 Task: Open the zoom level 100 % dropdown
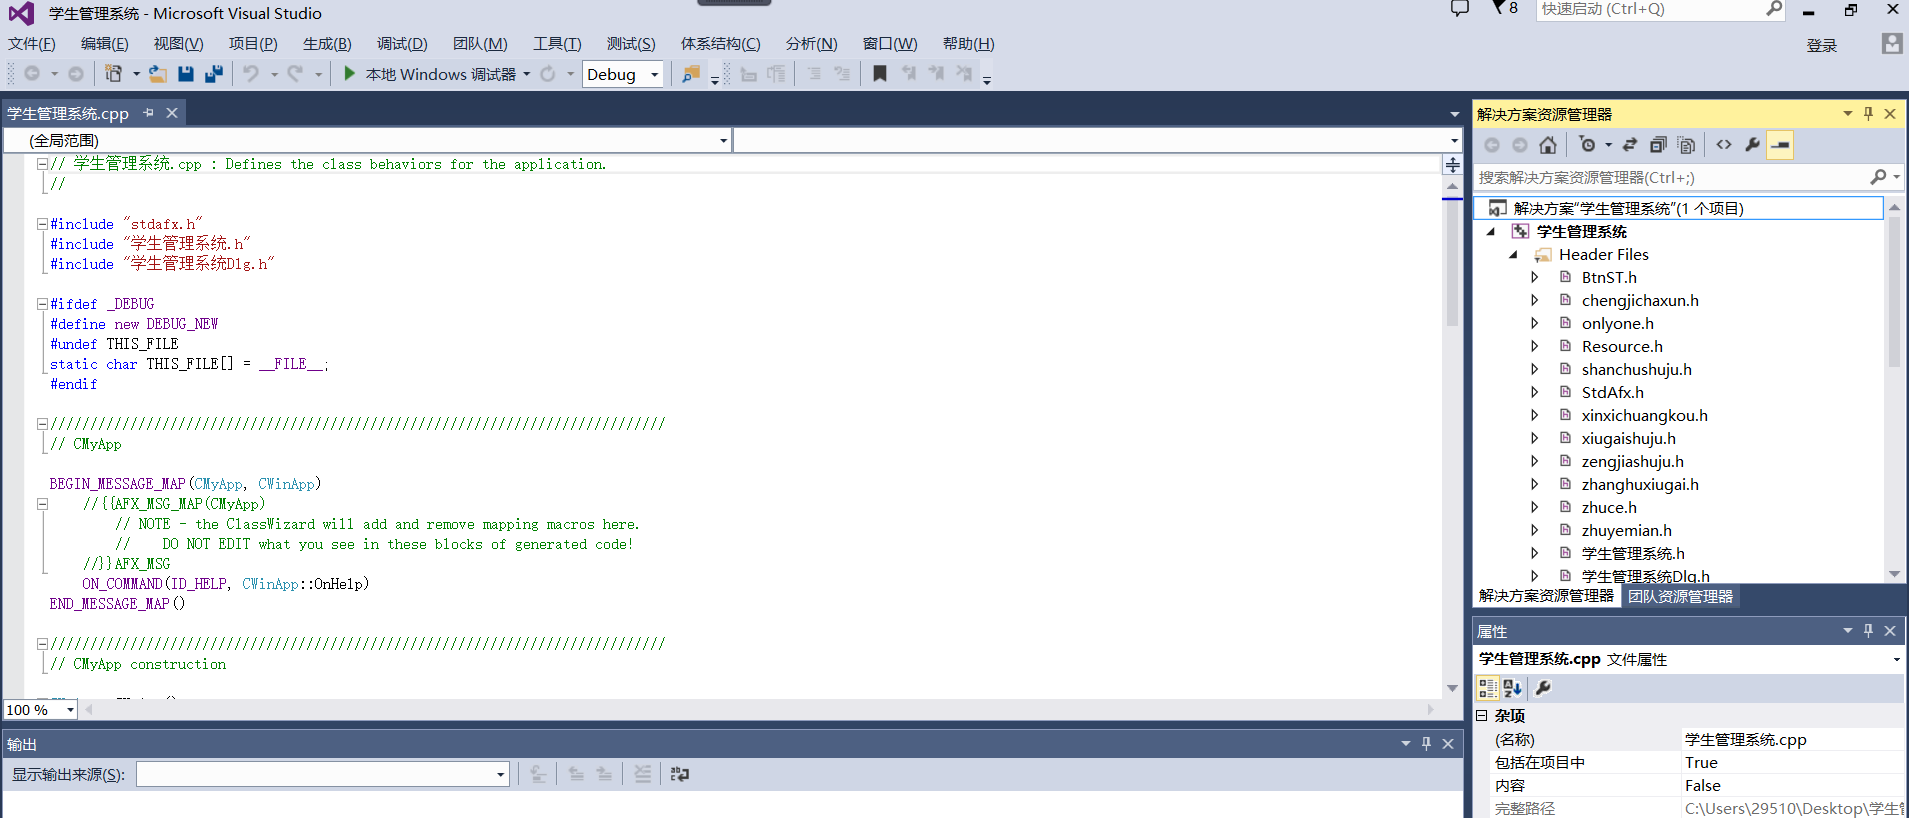coord(69,710)
